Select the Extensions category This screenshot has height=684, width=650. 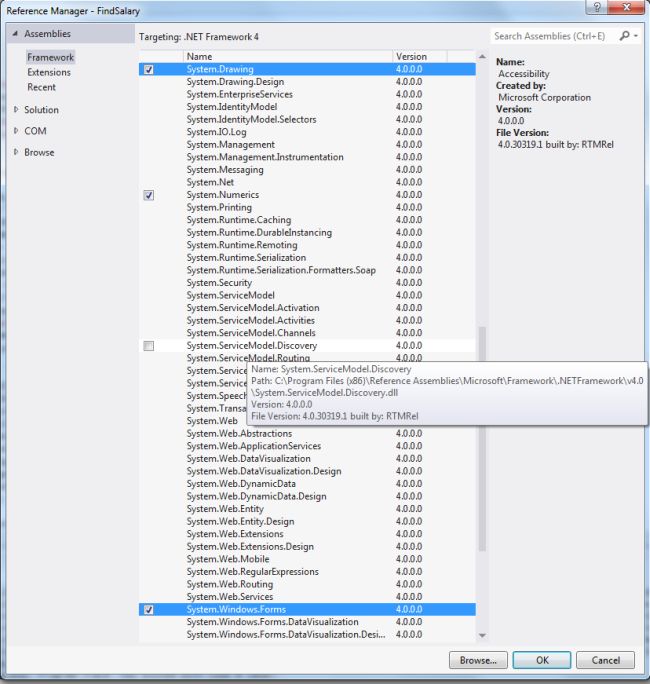(49, 72)
